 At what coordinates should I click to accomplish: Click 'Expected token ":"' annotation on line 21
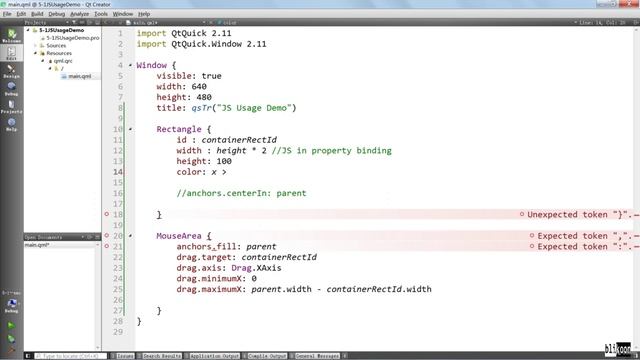tap(584, 246)
